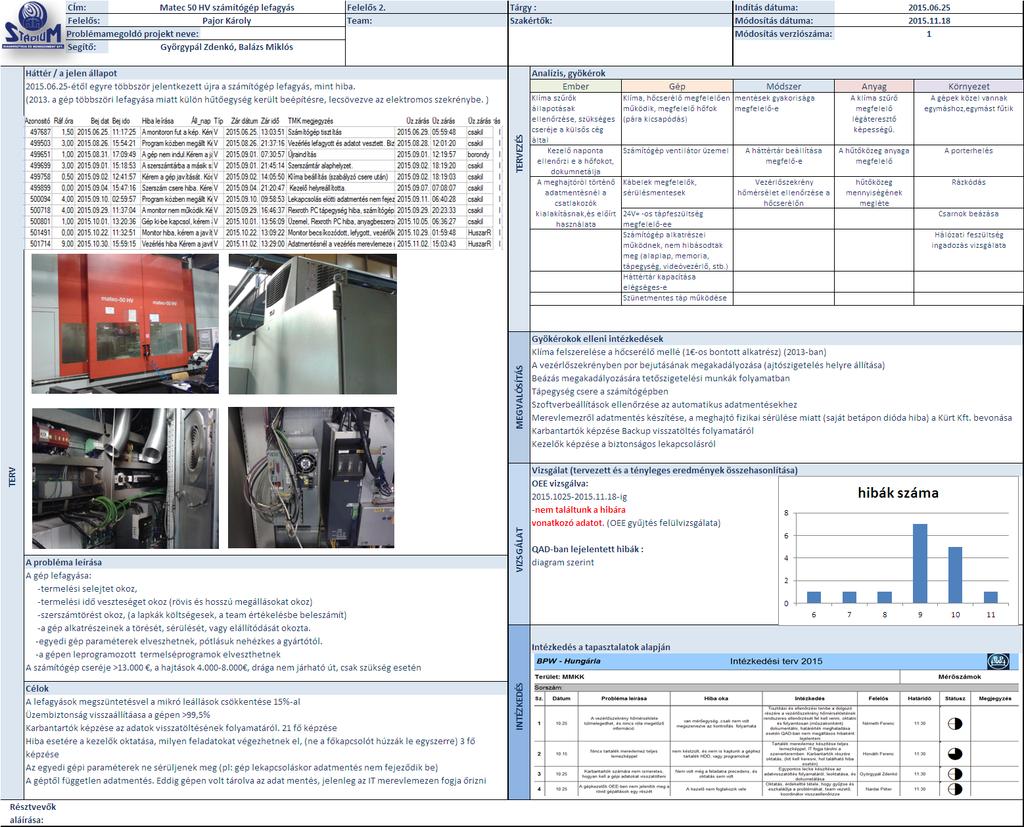
Task: Click the fault log row with ID 501714
Action: 263,244
